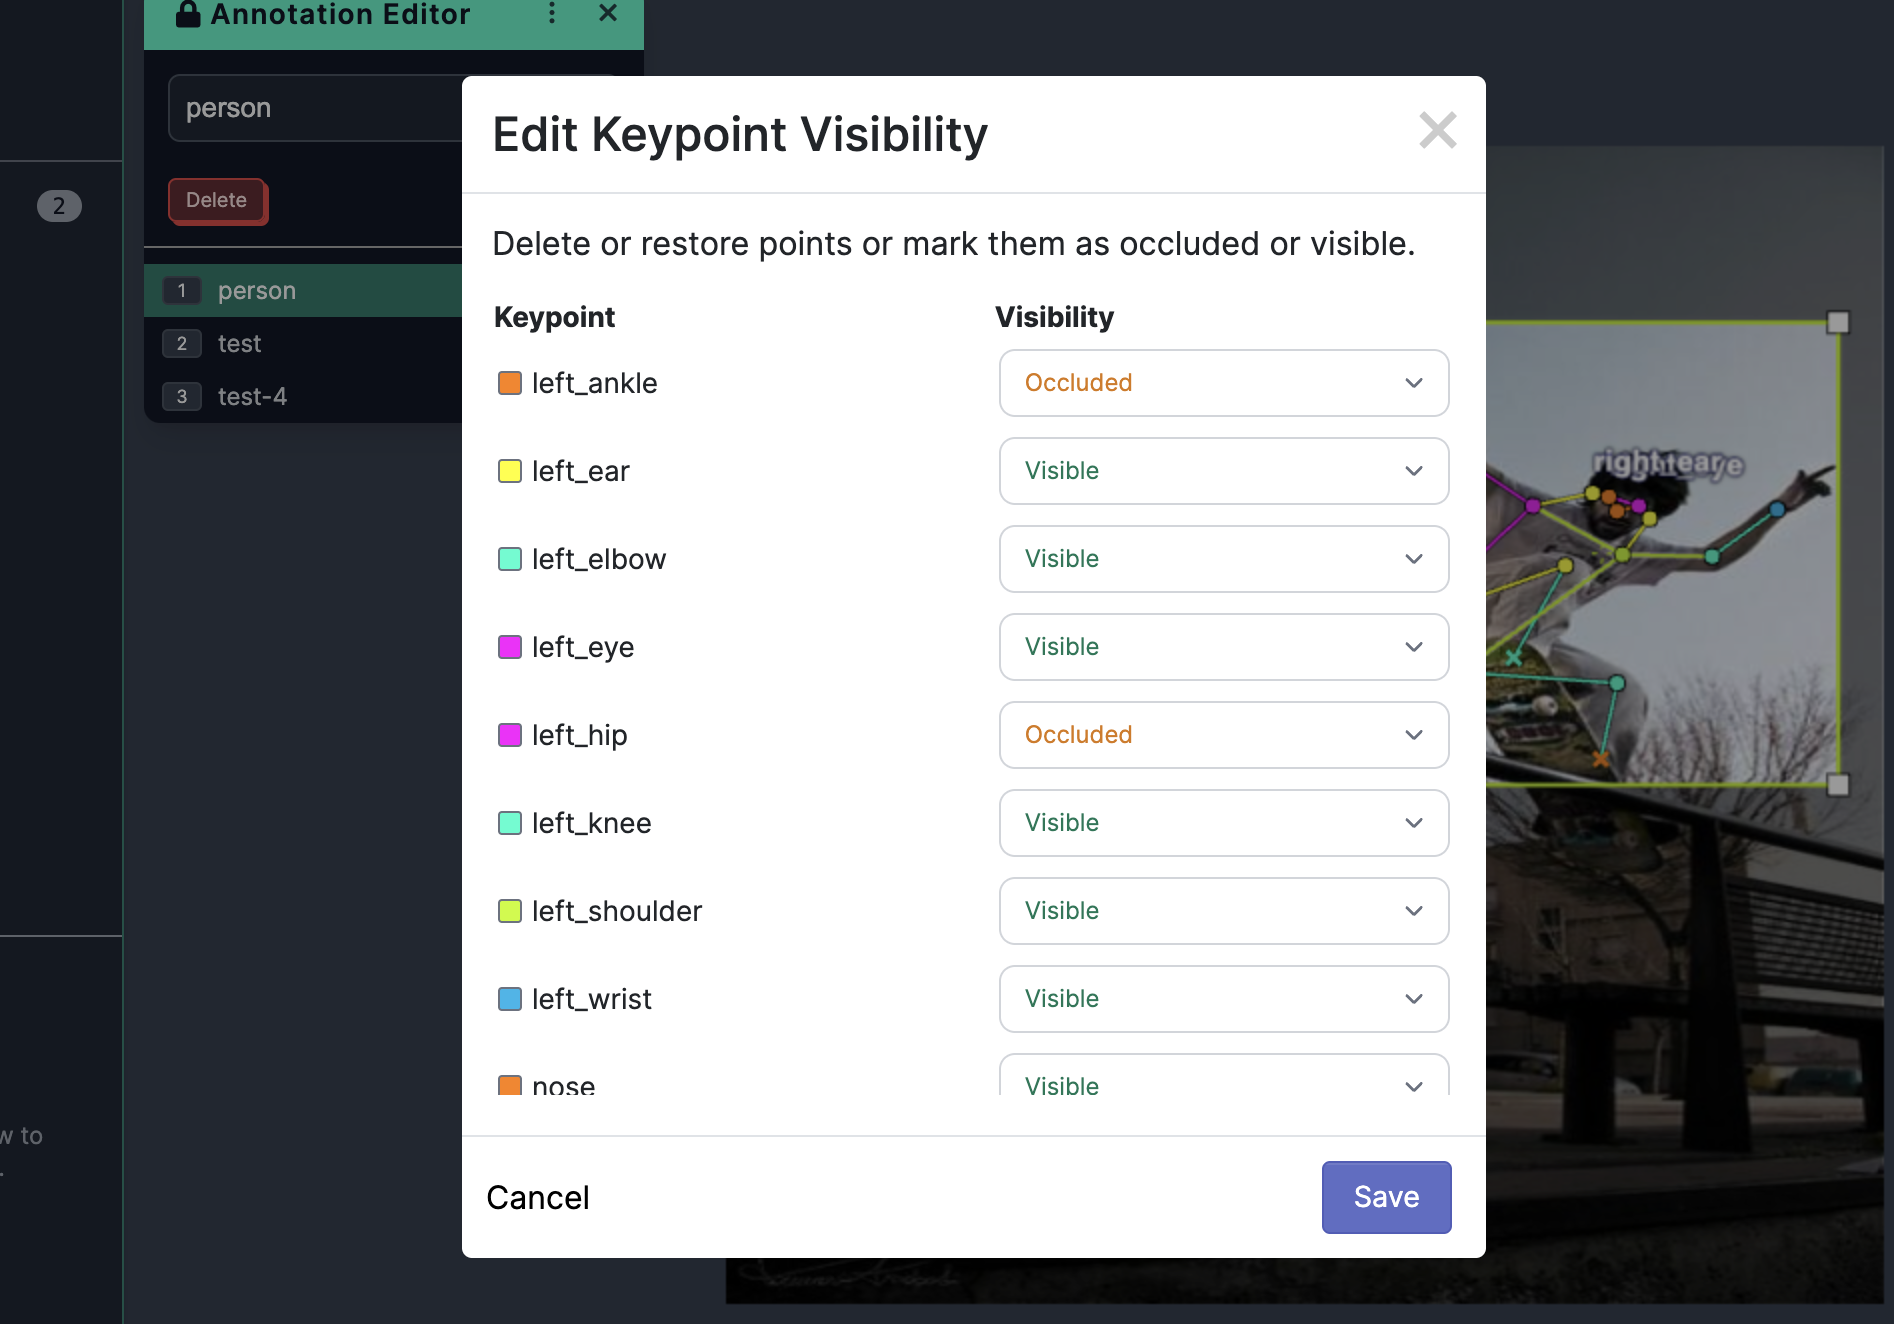Click the Save button

click(1386, 1197)
